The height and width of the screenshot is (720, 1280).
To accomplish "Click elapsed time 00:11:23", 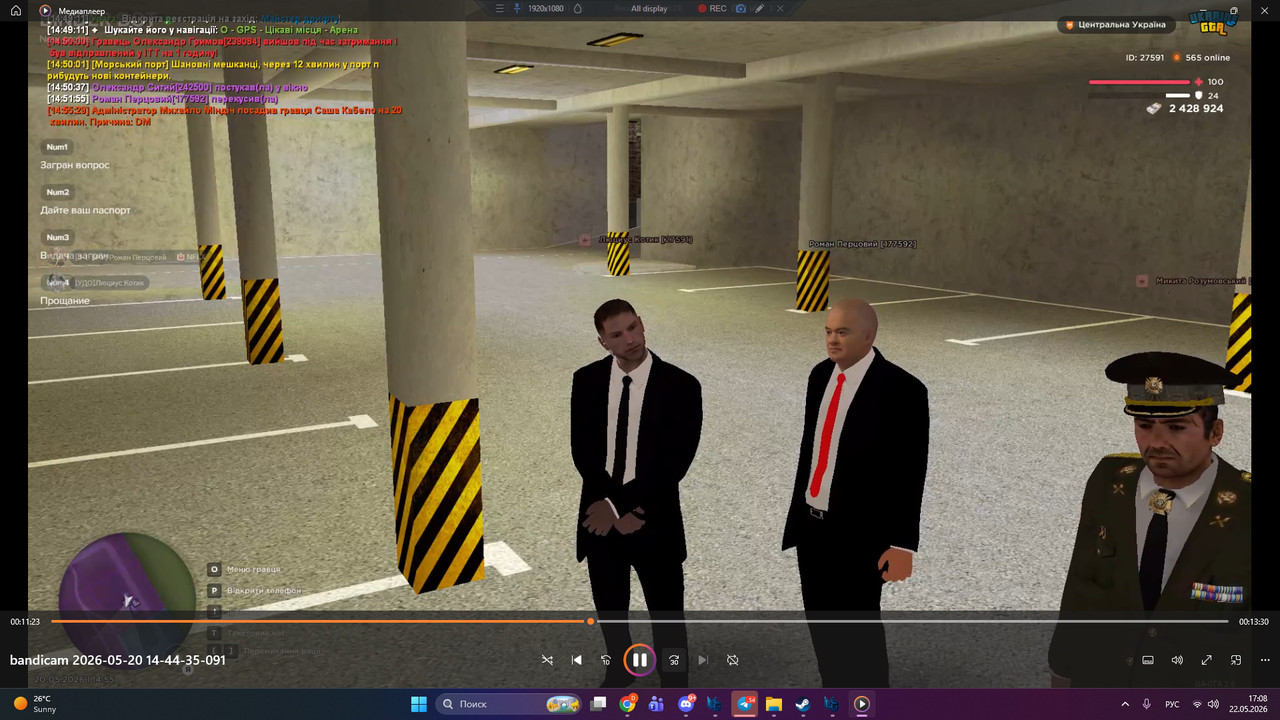I will [25, 621].
